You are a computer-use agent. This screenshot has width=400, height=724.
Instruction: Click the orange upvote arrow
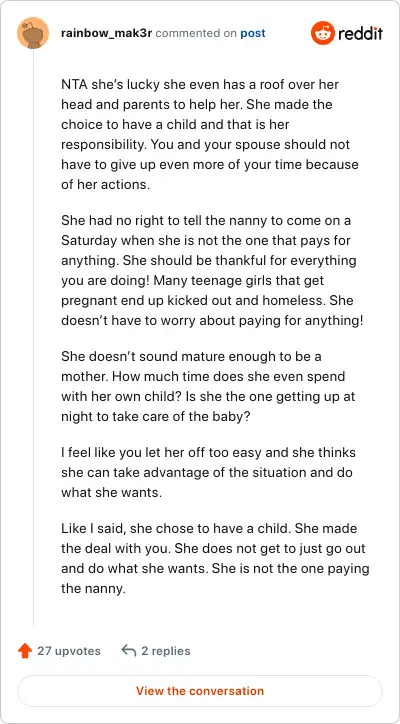[x=24, y=651]
